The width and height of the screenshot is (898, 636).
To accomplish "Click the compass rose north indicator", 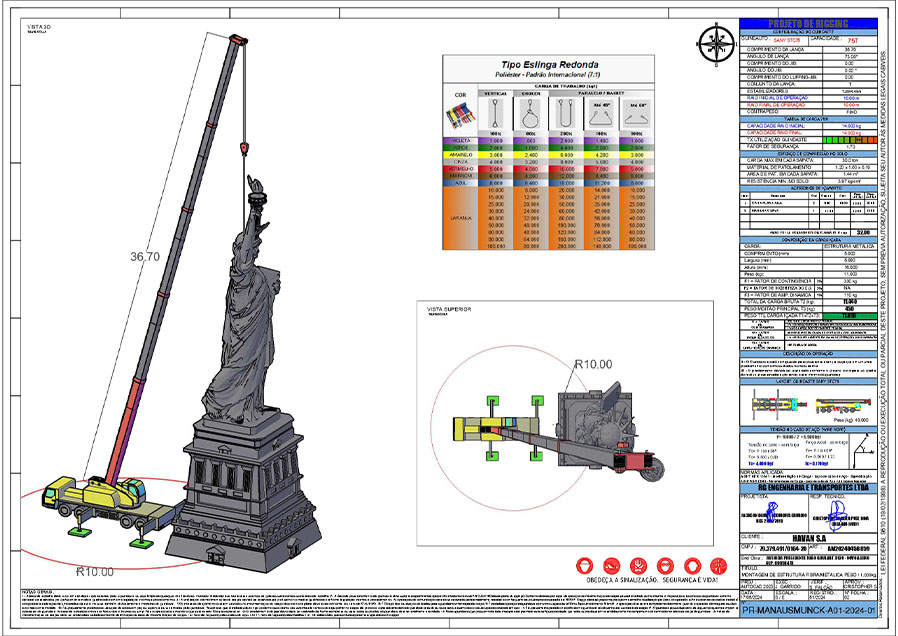I will click(716, 44).
